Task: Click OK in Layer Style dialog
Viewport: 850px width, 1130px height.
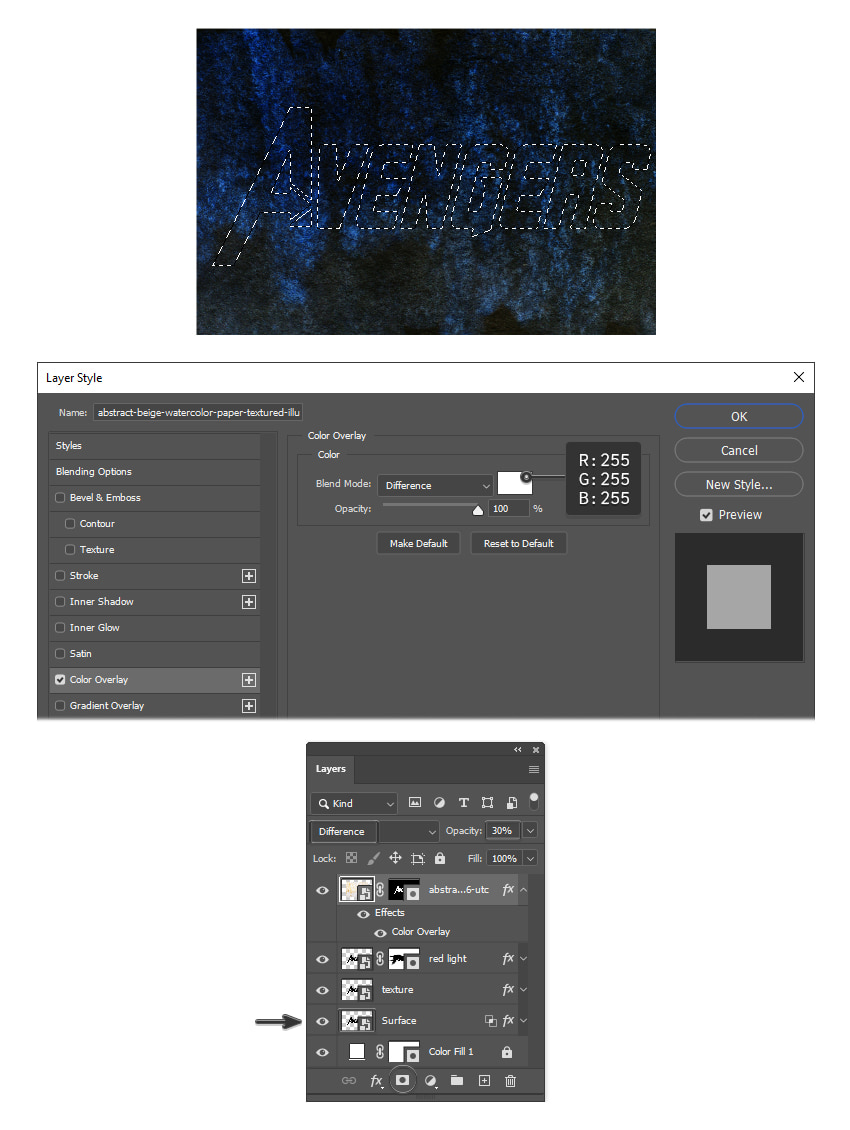Action: (x=739, y=416)
